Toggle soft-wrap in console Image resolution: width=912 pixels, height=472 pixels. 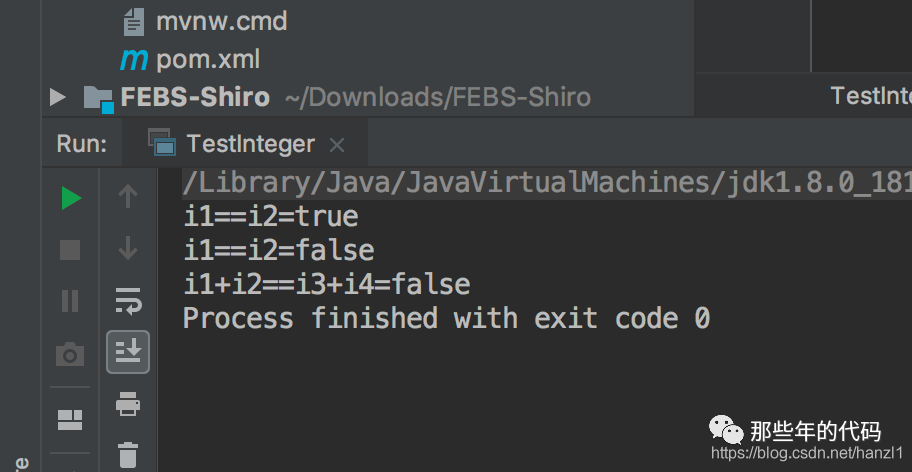[128, 301]
